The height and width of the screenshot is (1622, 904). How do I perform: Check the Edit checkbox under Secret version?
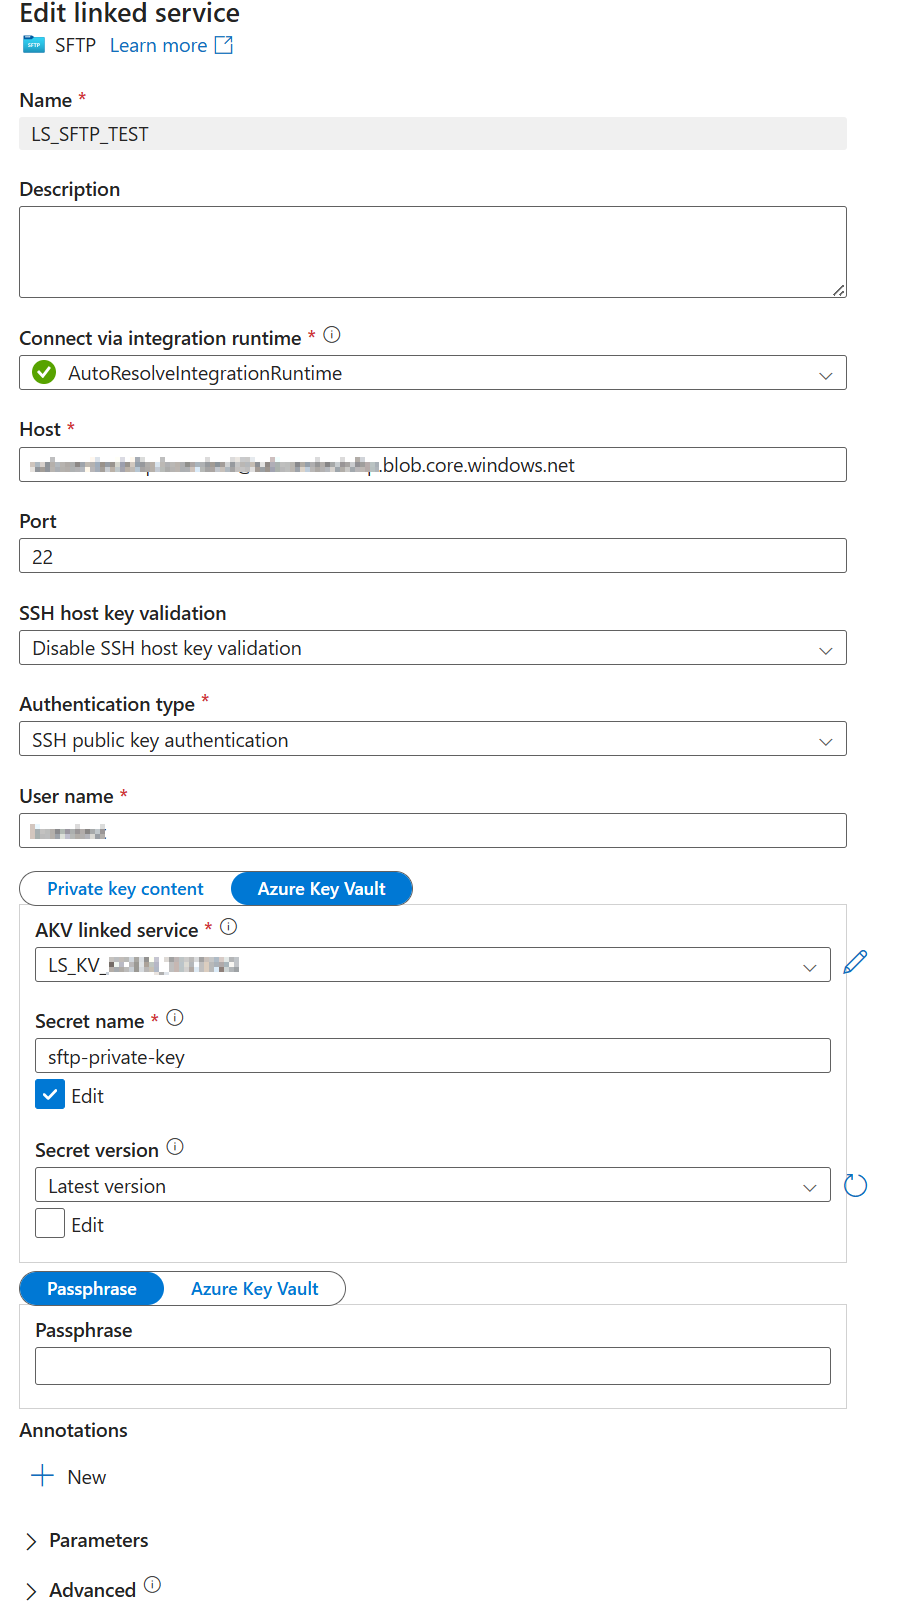[x=50, y=1224]
